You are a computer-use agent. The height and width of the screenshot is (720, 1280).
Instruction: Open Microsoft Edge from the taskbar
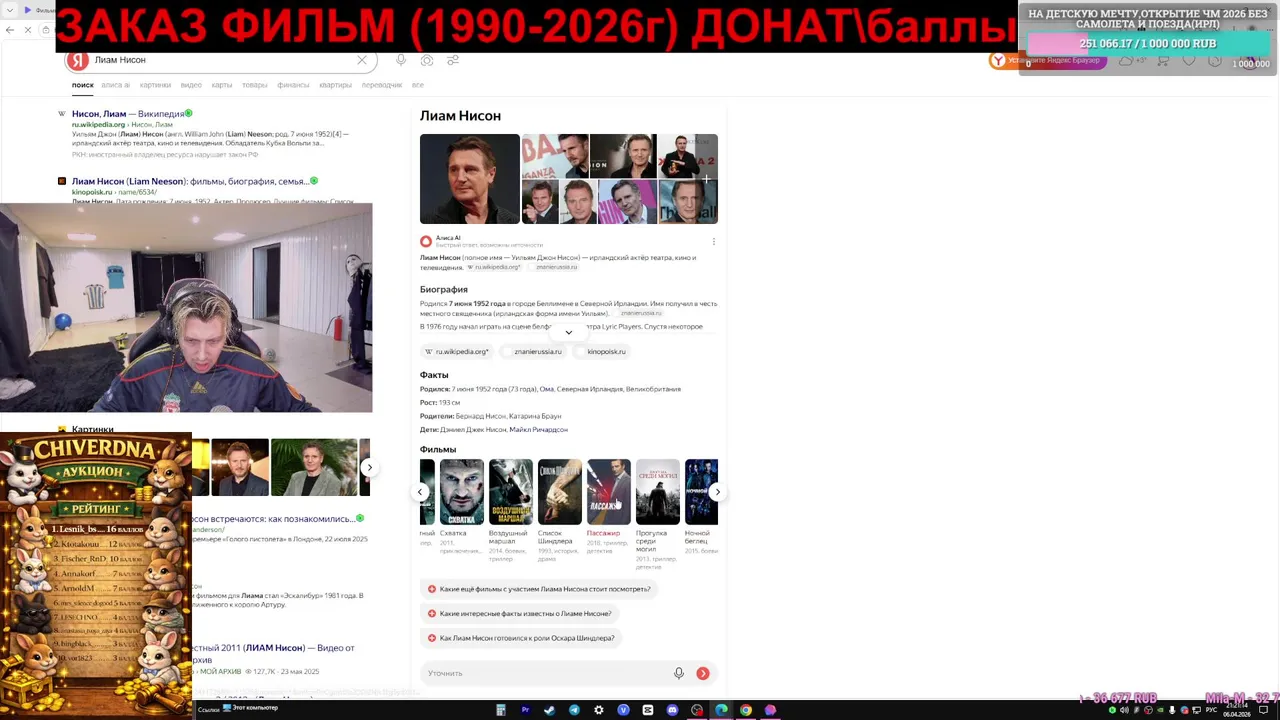click(x=721, y=710)
